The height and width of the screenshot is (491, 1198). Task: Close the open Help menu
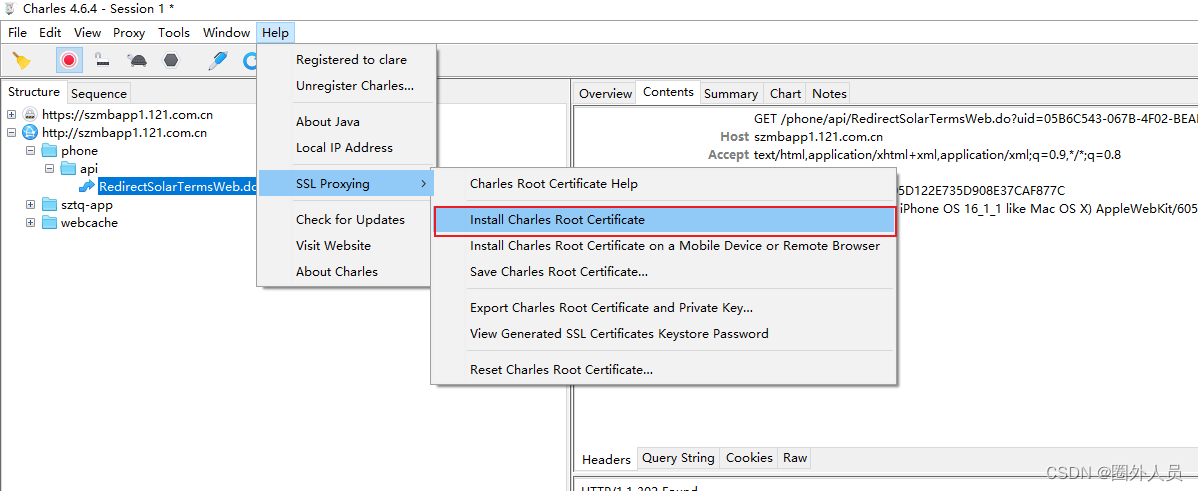[x=275, y=33]
